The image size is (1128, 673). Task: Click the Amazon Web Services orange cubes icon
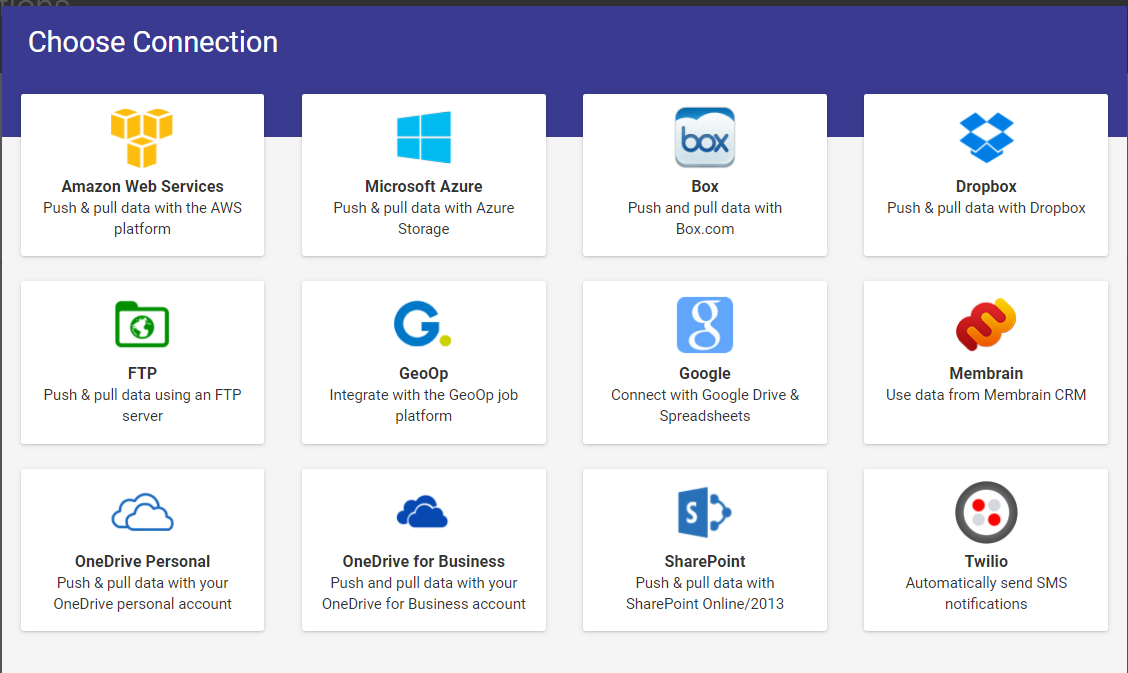point(142,137)
